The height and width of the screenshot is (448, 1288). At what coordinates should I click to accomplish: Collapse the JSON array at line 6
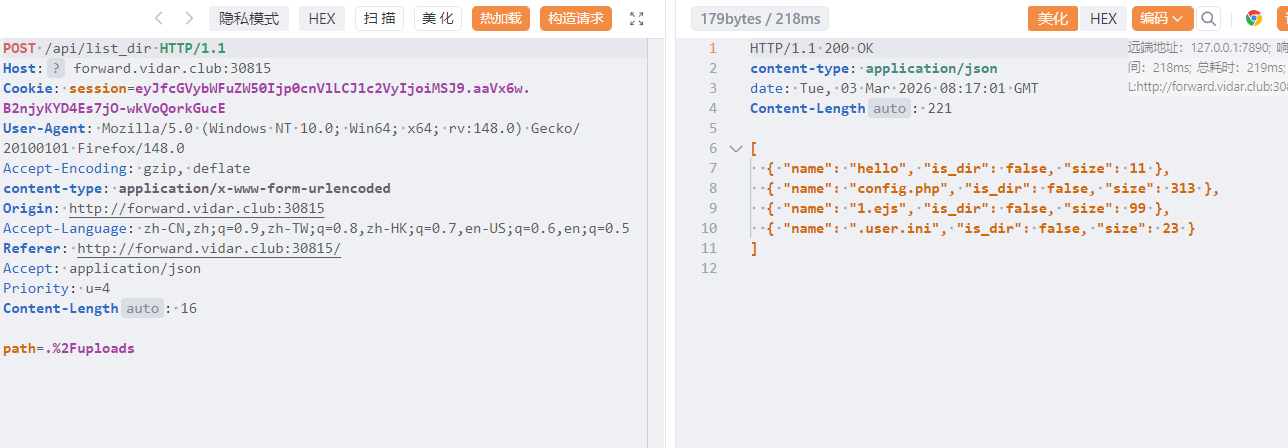coord(736,148)
